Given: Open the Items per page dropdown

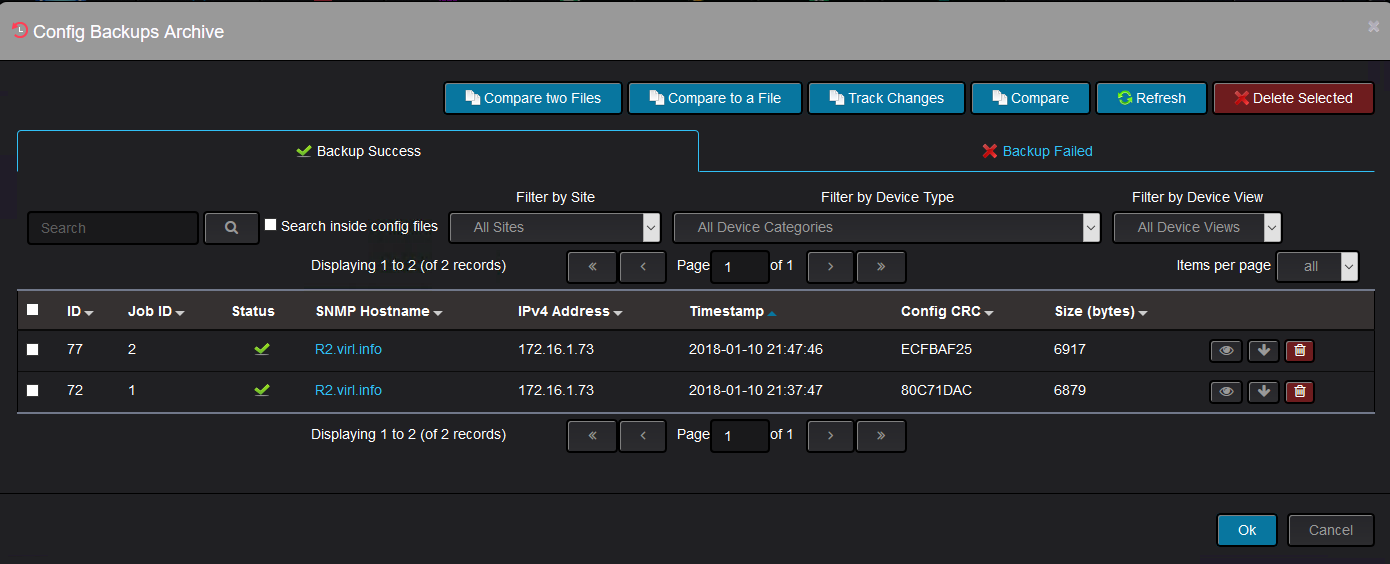Looking at the screenshot, I should (1318, 266).
